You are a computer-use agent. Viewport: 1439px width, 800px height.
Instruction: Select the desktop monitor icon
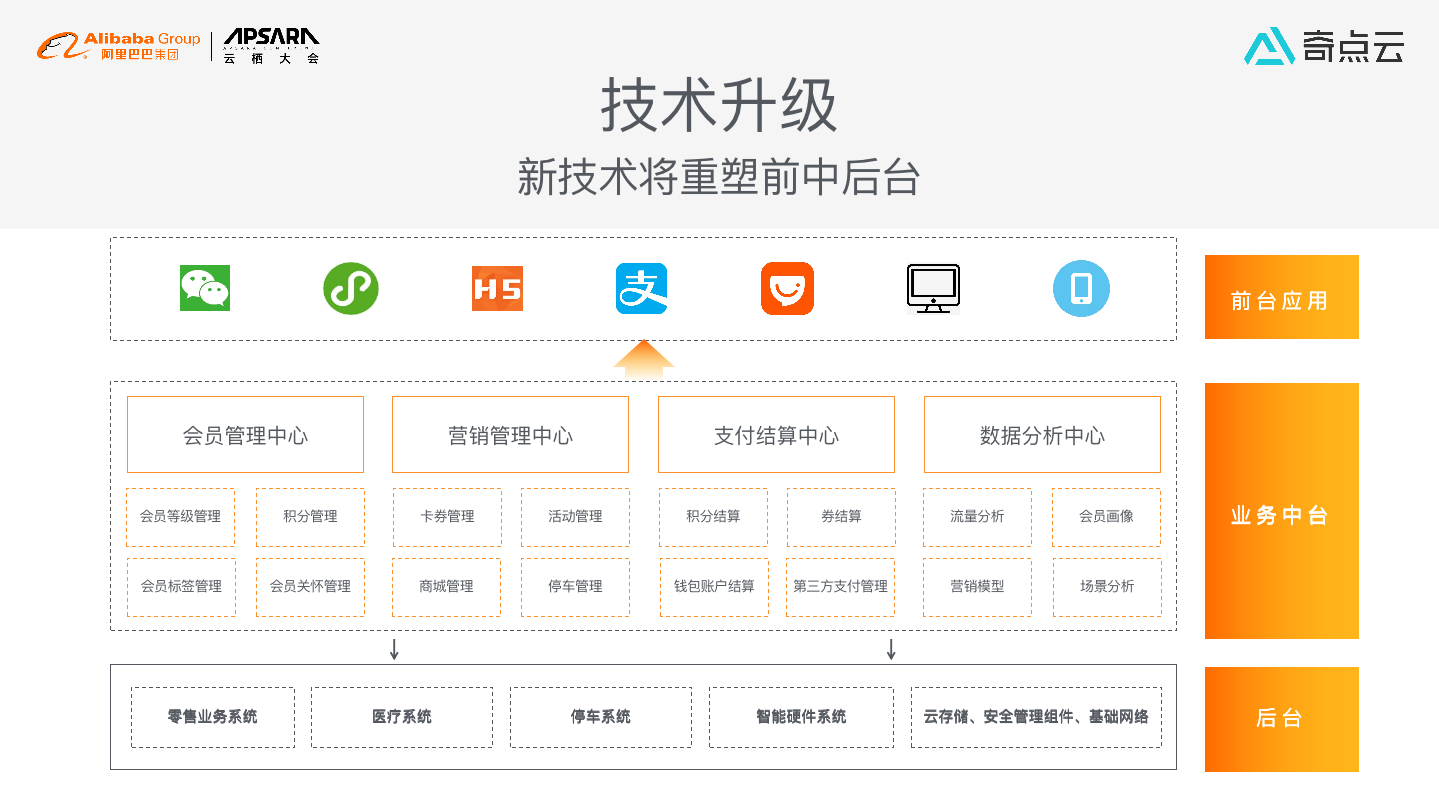[x=932, y=288]
